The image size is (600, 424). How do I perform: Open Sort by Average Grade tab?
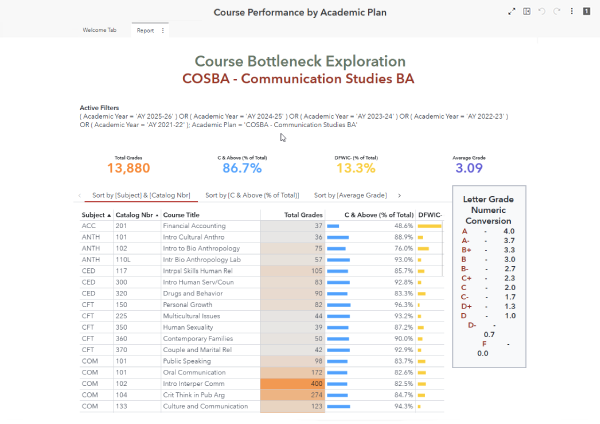pyautogui.click(x=351, y=195)
